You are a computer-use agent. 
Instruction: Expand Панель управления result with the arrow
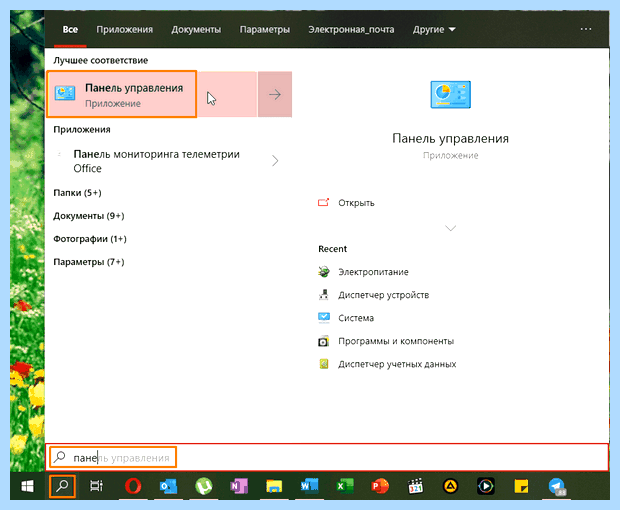point(275,94)
